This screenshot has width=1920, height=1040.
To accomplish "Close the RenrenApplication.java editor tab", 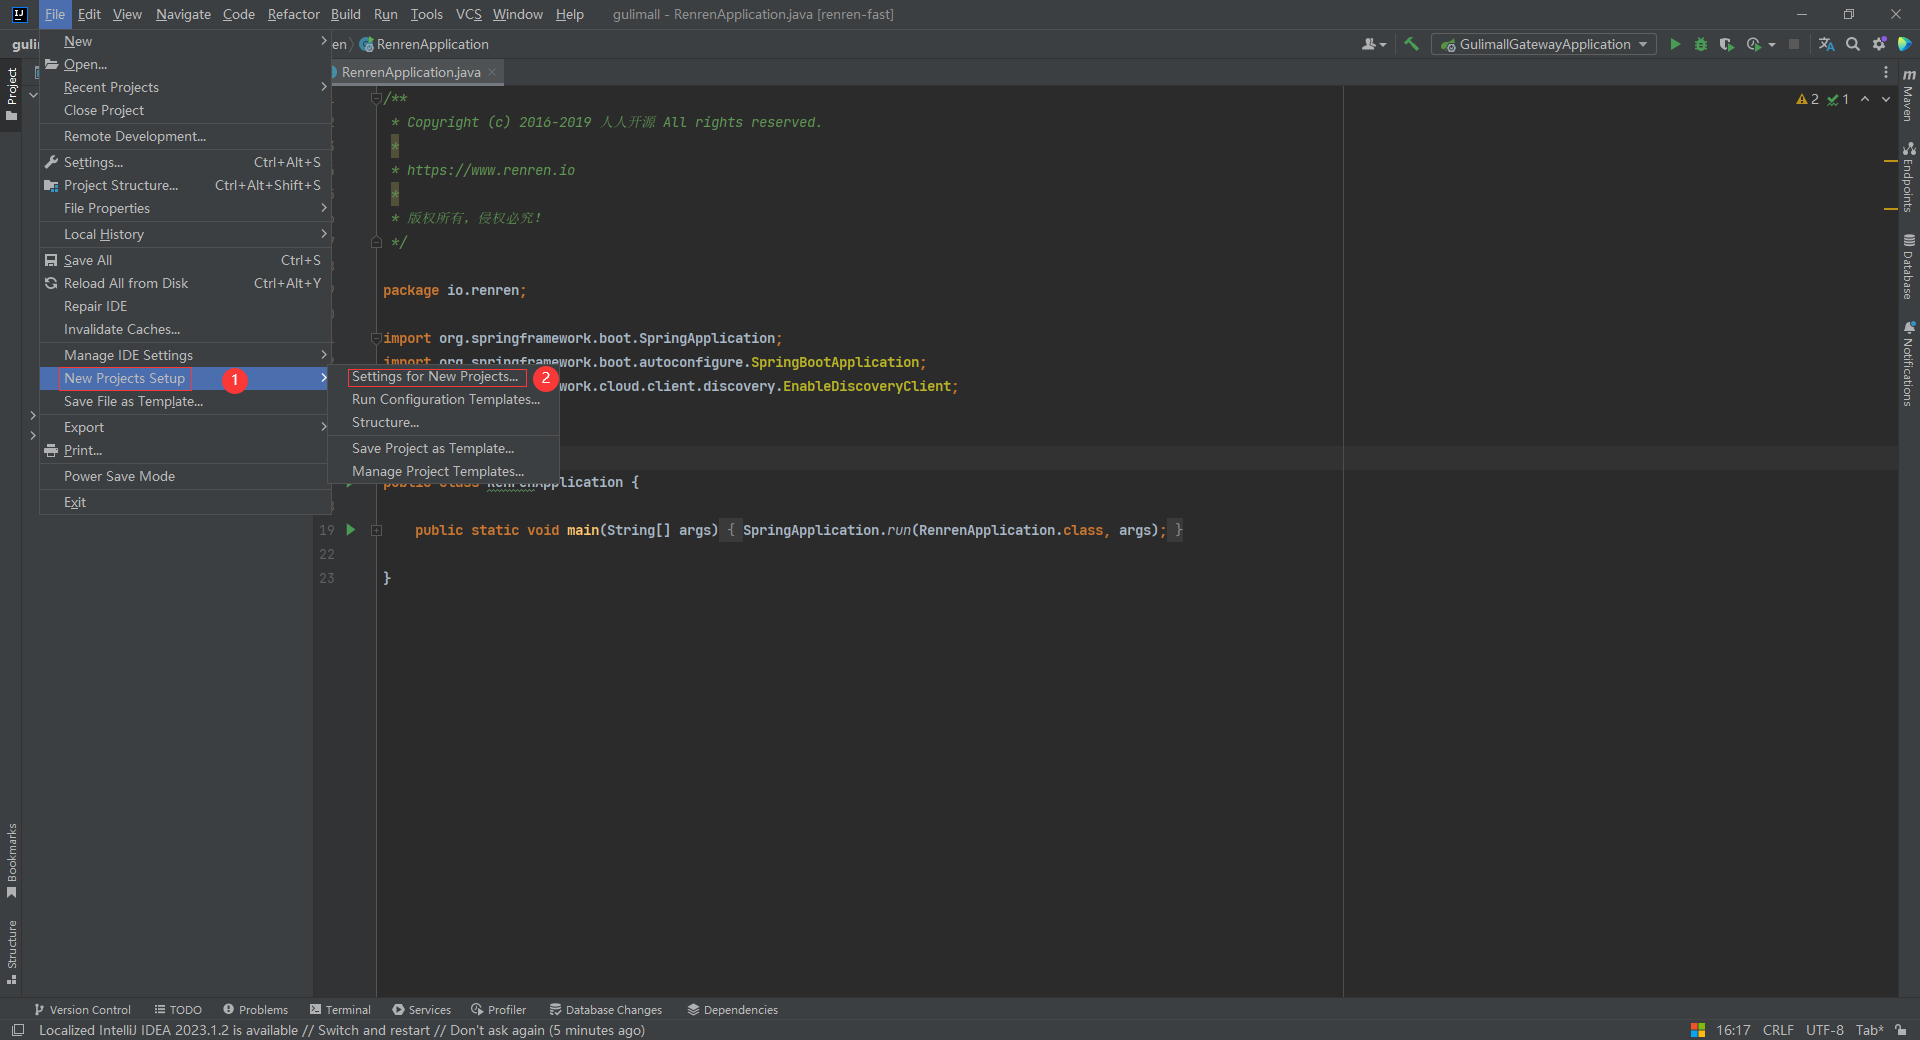I will (x=492, y=72).
